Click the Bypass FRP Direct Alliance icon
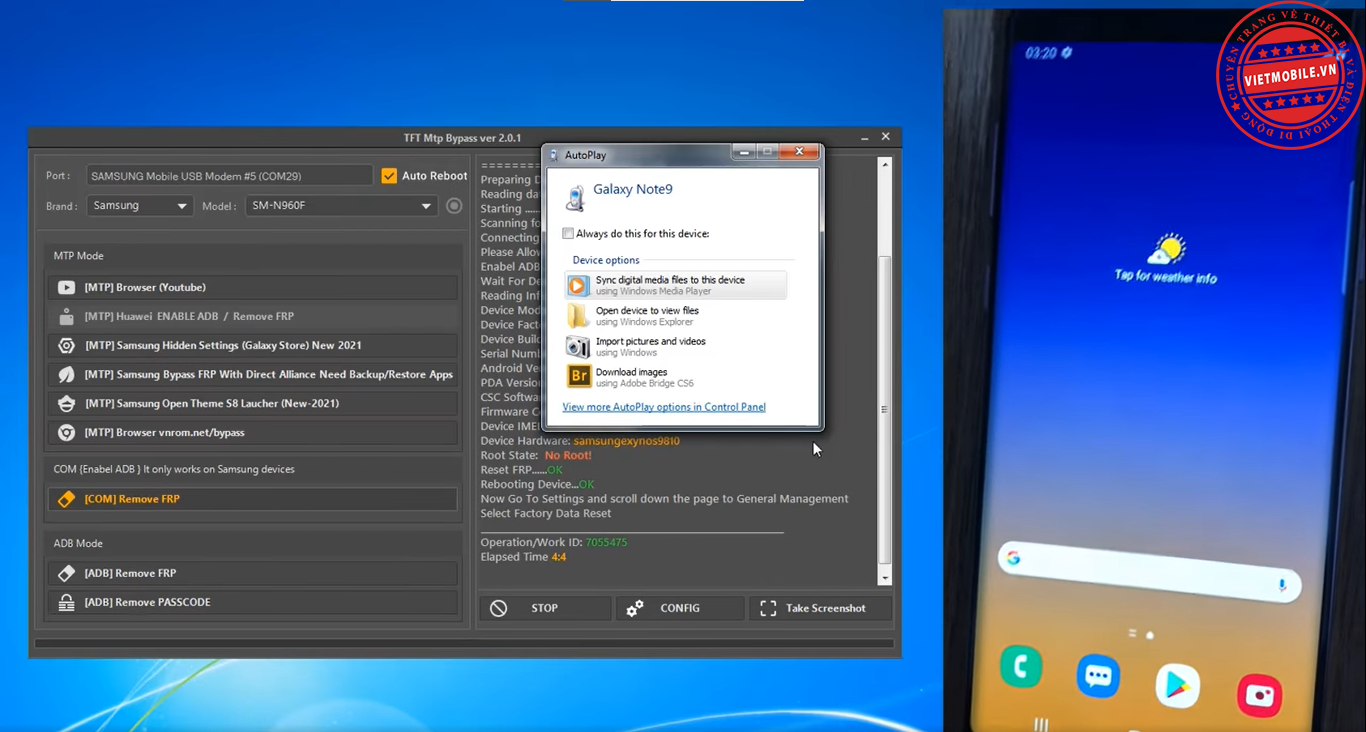The image size is (1366, 732). pyautogui.click(x=66, y=374)
